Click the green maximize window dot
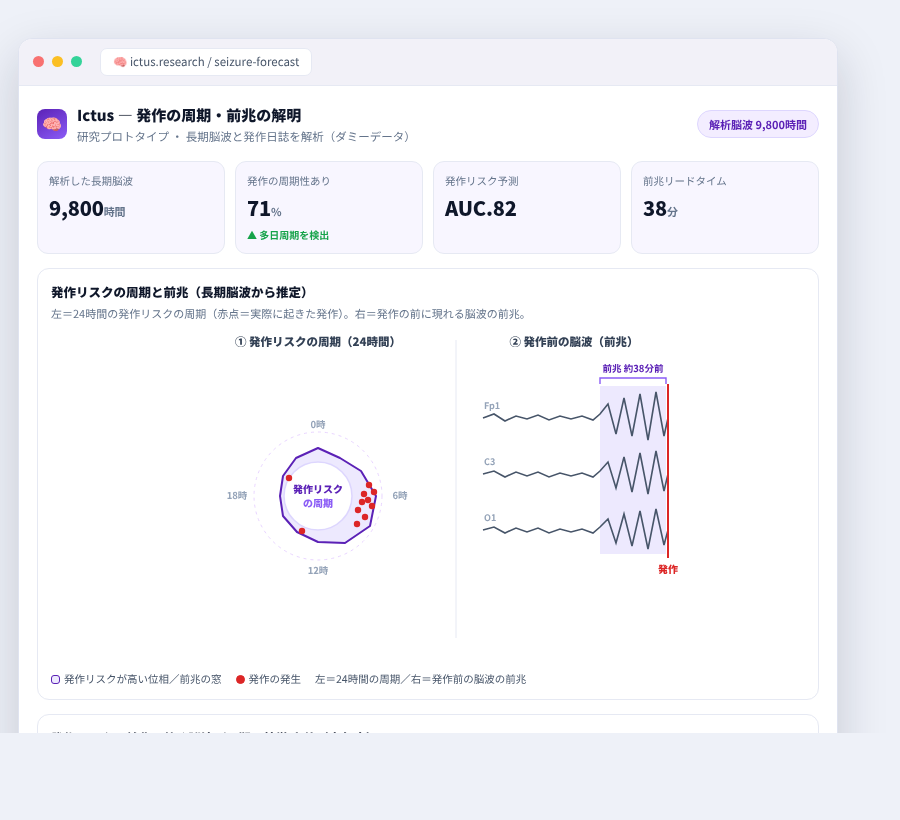Image resolution: width=900 pixels, height=820 pixels. pos(76,61)
